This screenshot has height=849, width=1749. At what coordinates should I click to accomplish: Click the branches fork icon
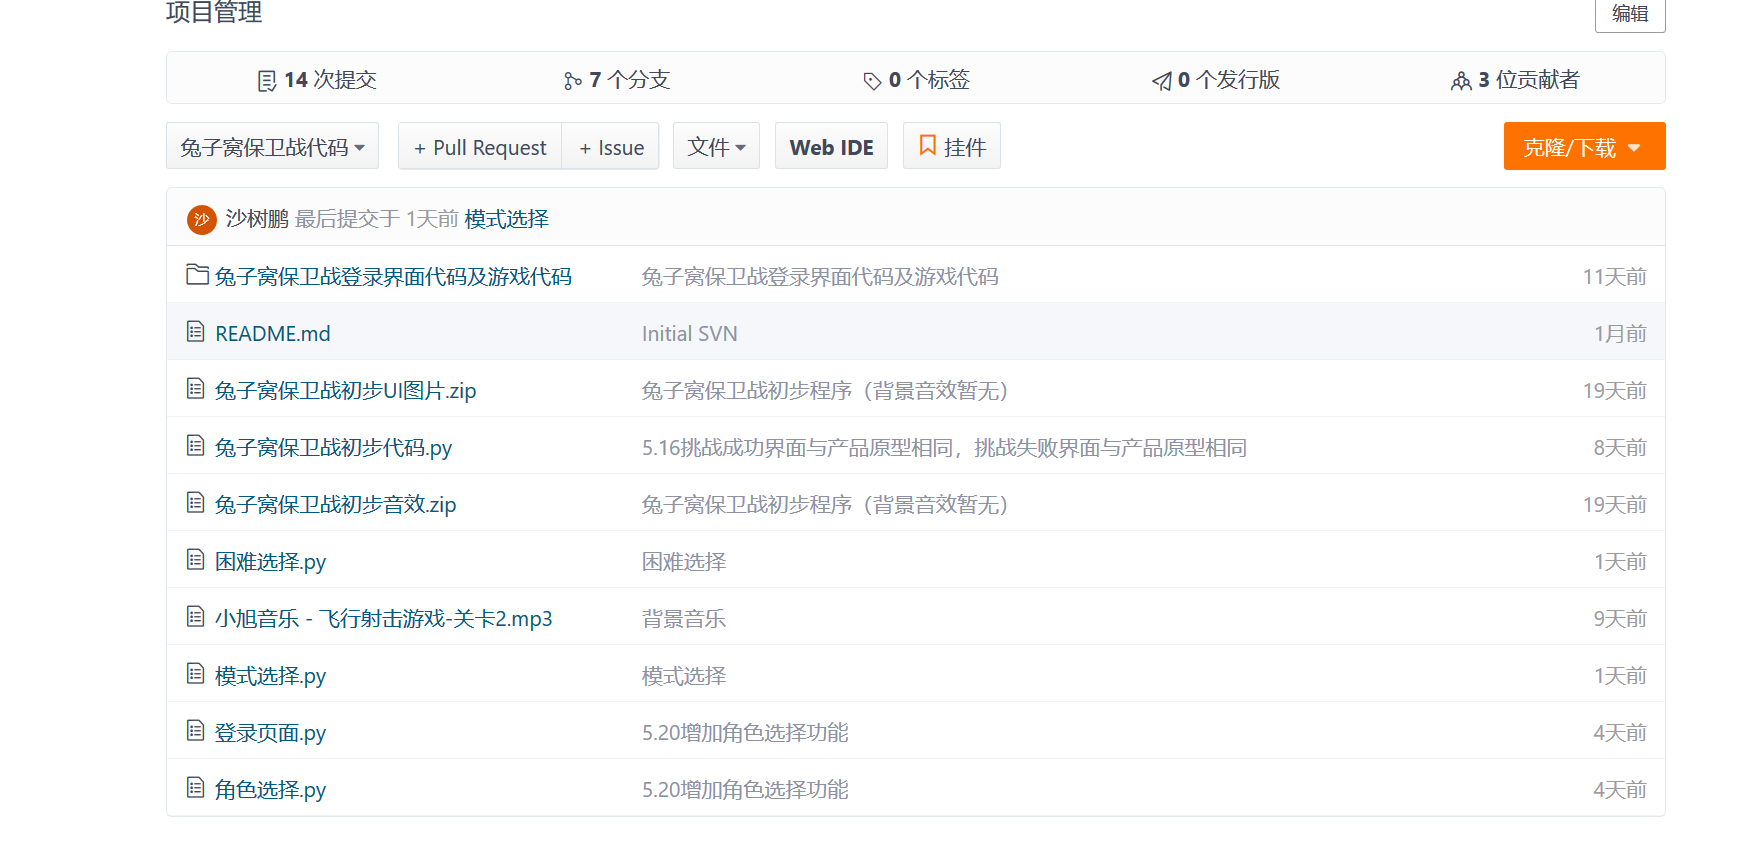coord(572,81)
